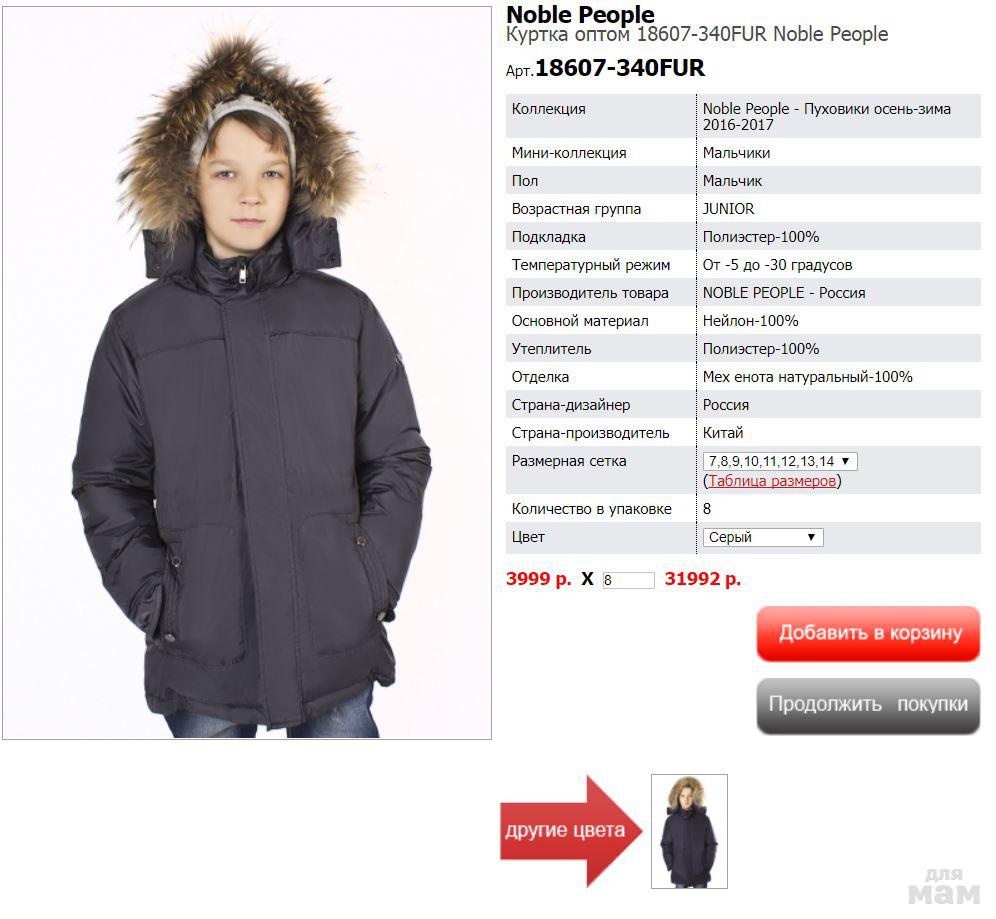Click the Продолжить покупки button
996x919 pixels.
[868, 705]
